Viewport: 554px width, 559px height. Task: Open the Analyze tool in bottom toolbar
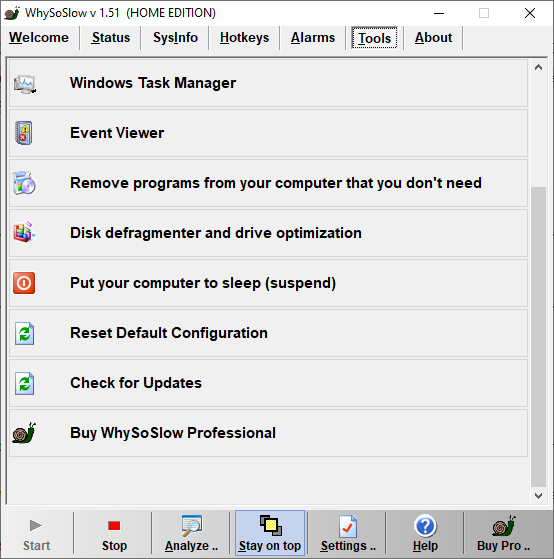pos(191,533)
